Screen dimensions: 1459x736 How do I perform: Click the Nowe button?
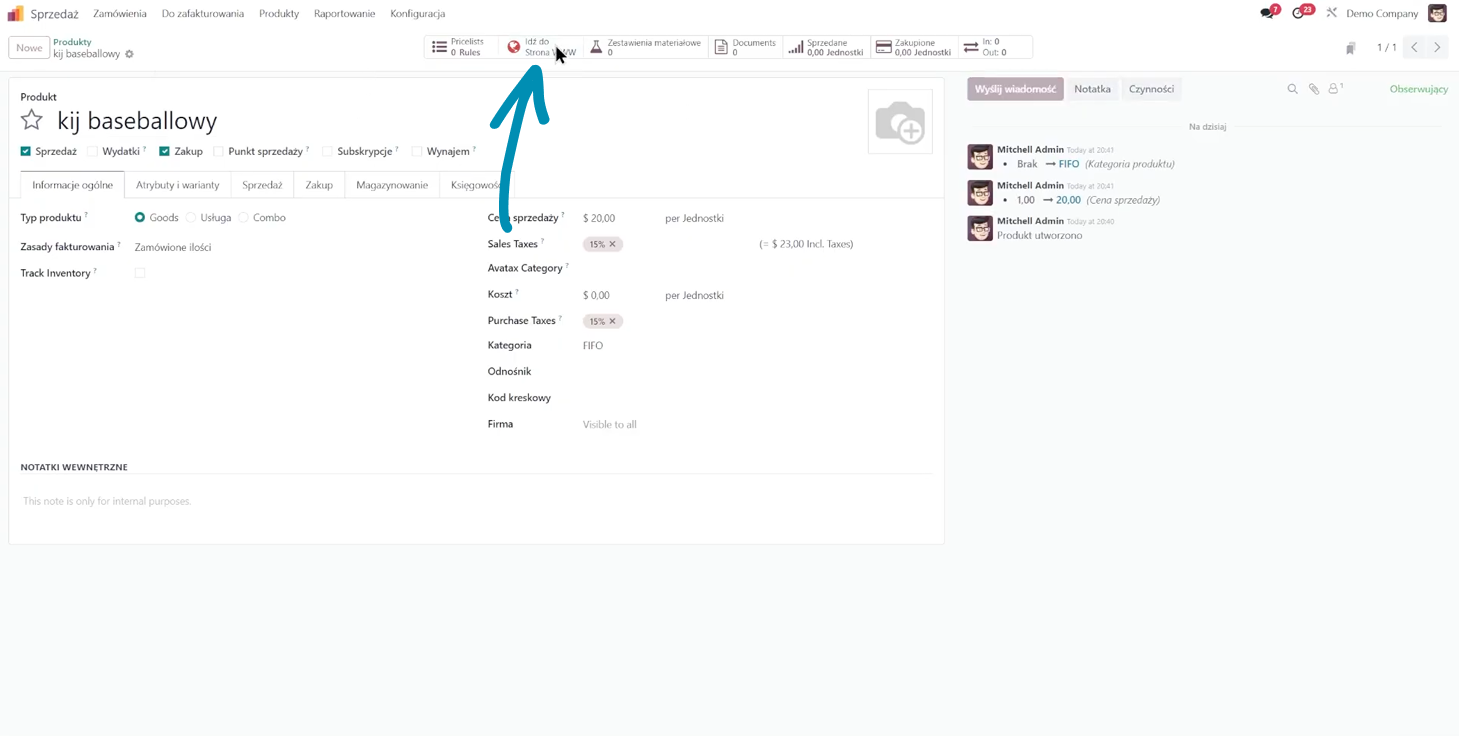coord(29,47)
